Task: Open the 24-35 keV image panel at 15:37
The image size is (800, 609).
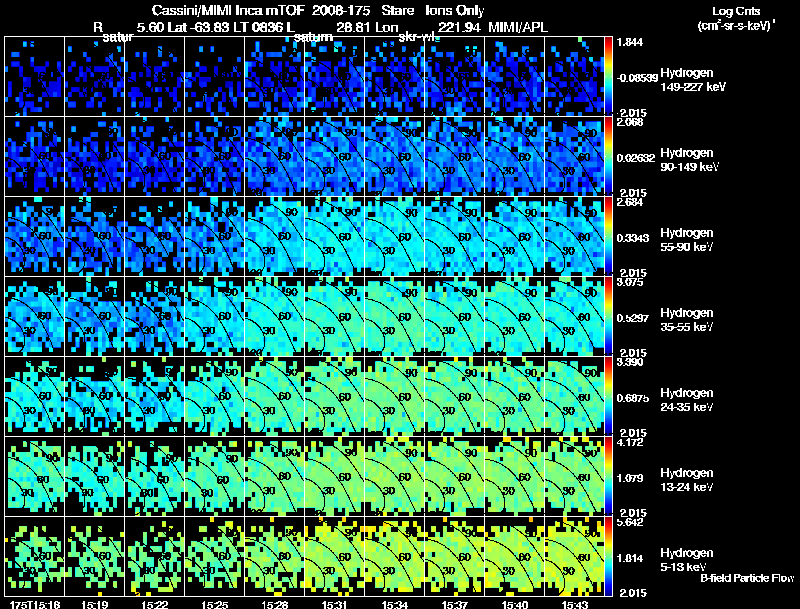Action: point(455,396)
